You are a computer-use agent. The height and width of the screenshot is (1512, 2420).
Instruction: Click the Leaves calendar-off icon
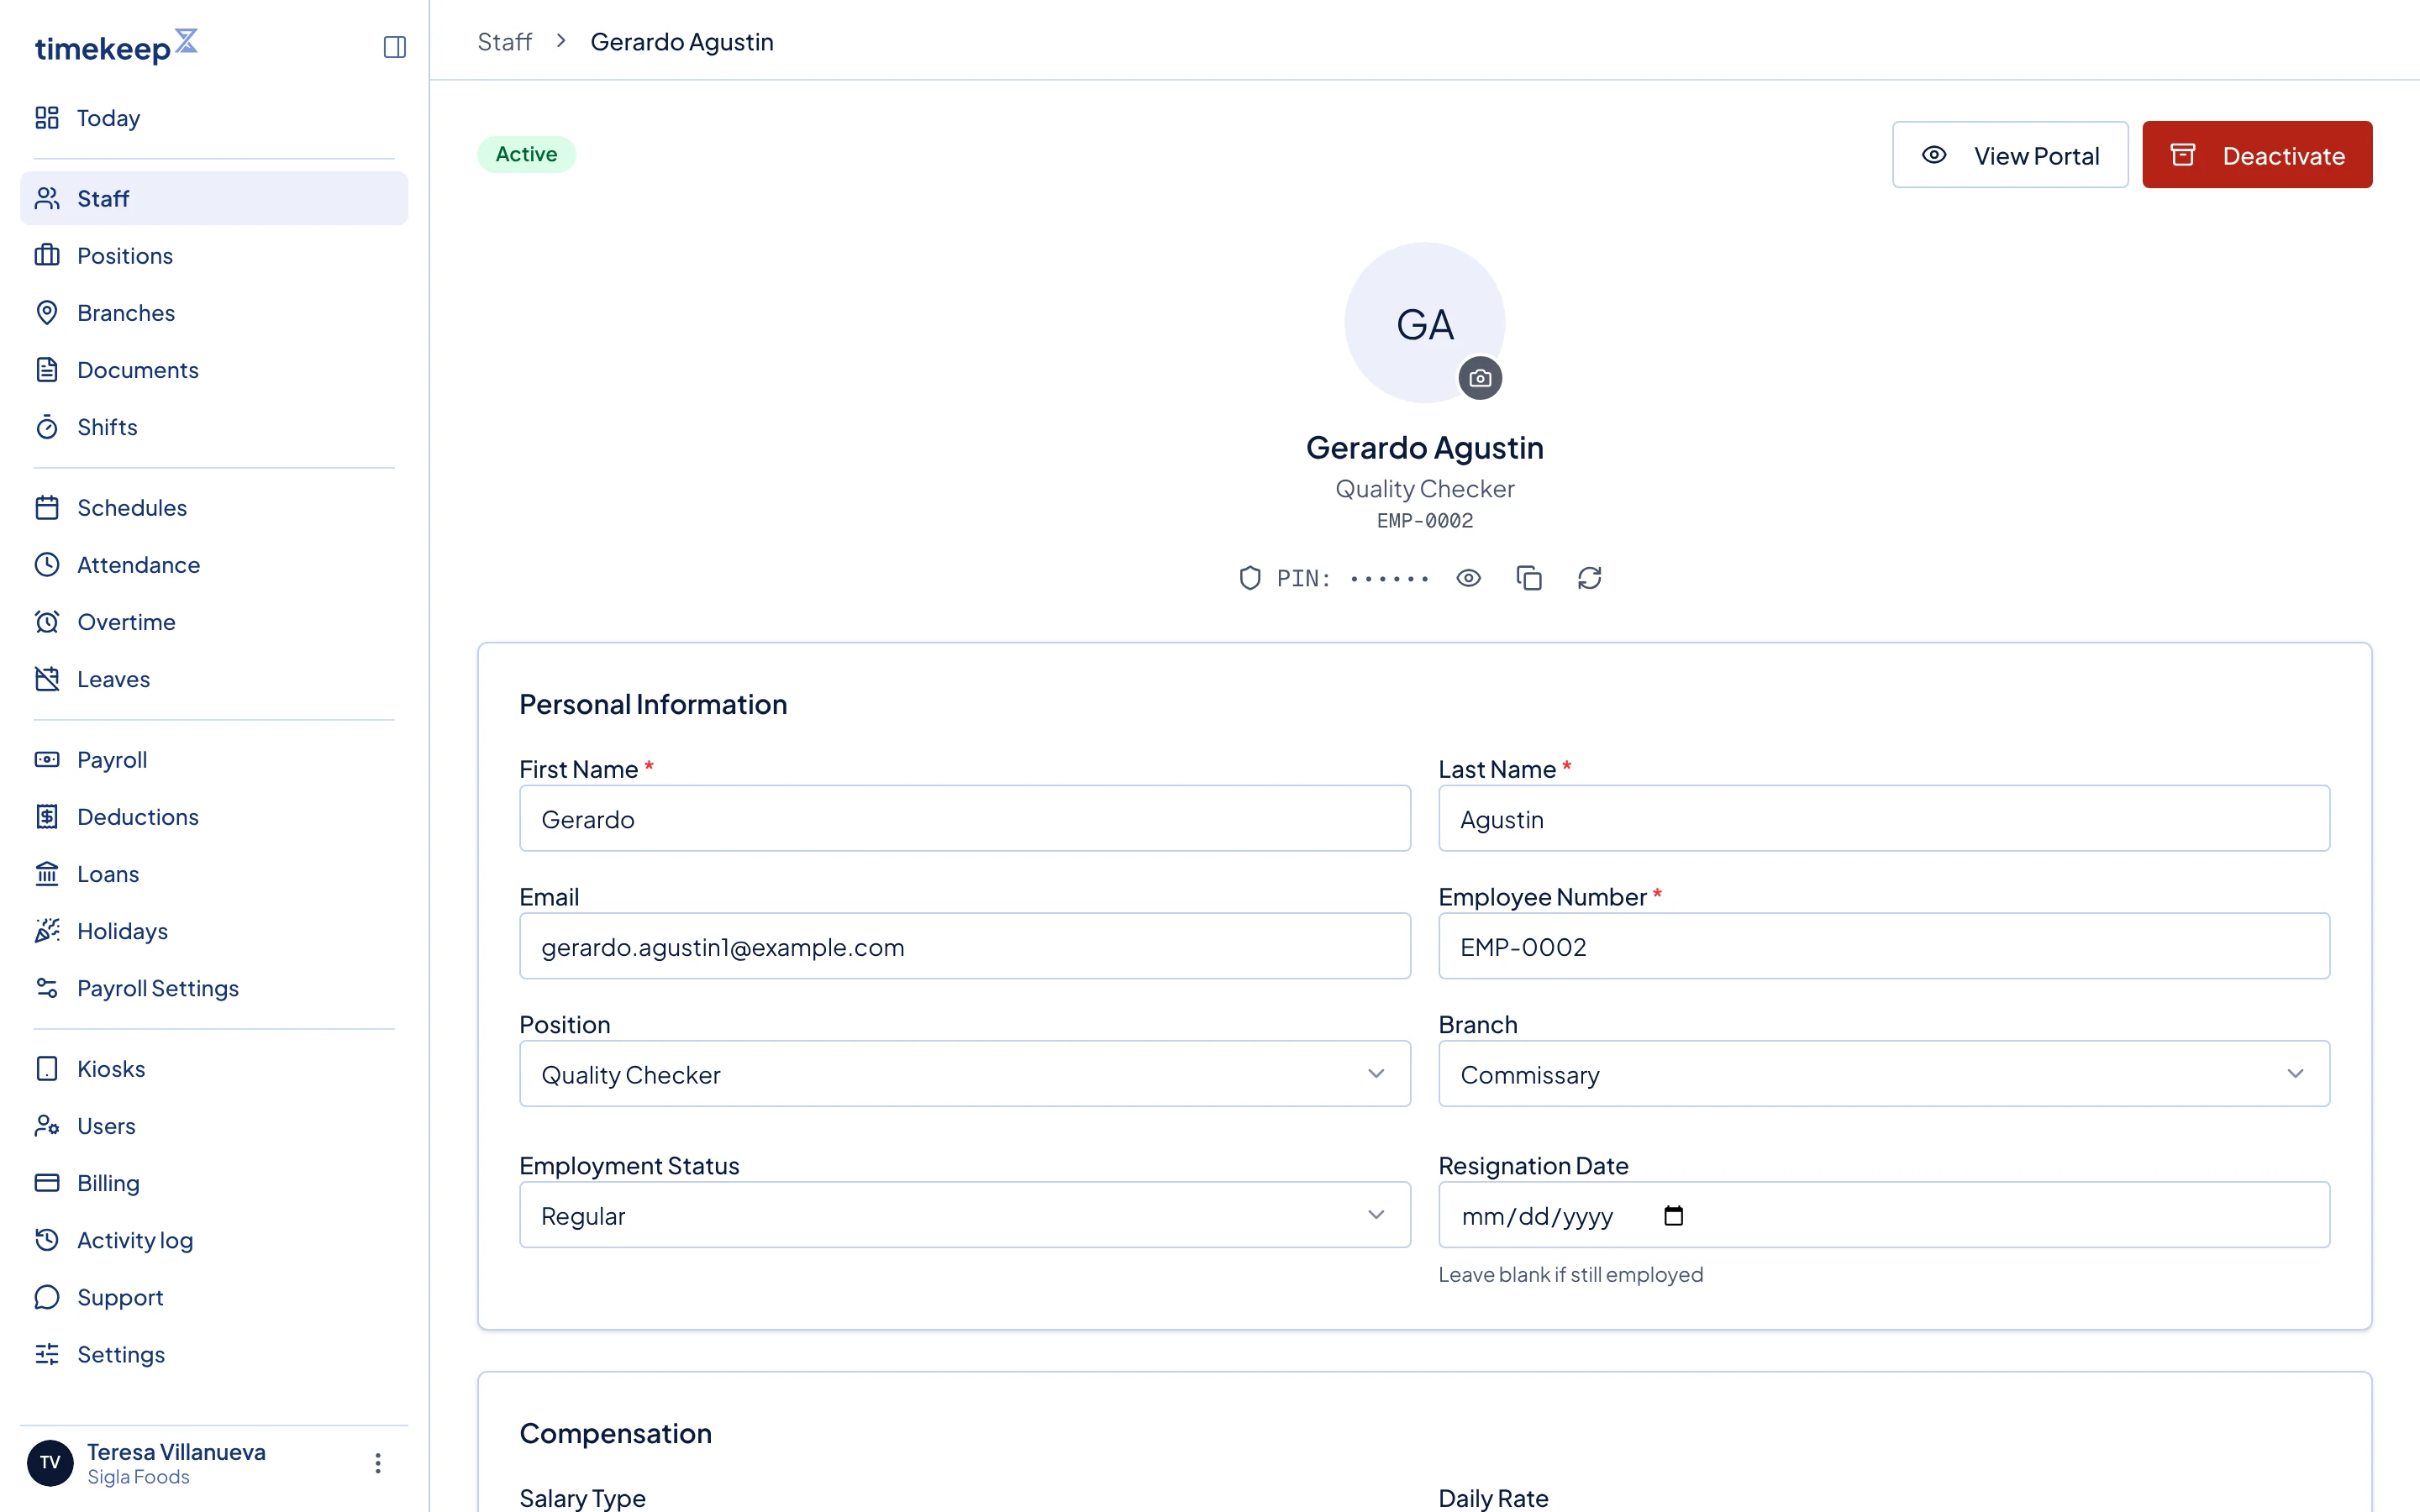47,679
